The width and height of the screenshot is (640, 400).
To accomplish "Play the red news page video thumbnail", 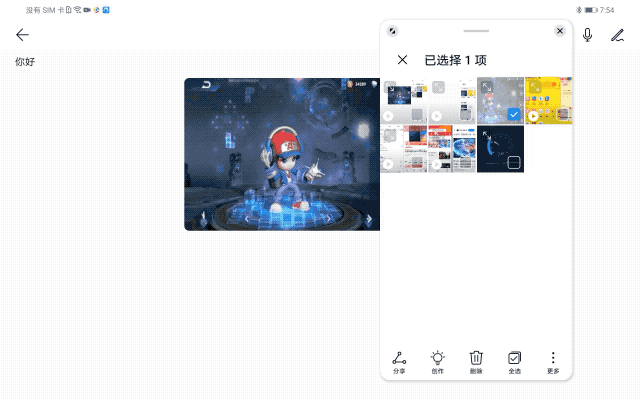I will (436, 164).
